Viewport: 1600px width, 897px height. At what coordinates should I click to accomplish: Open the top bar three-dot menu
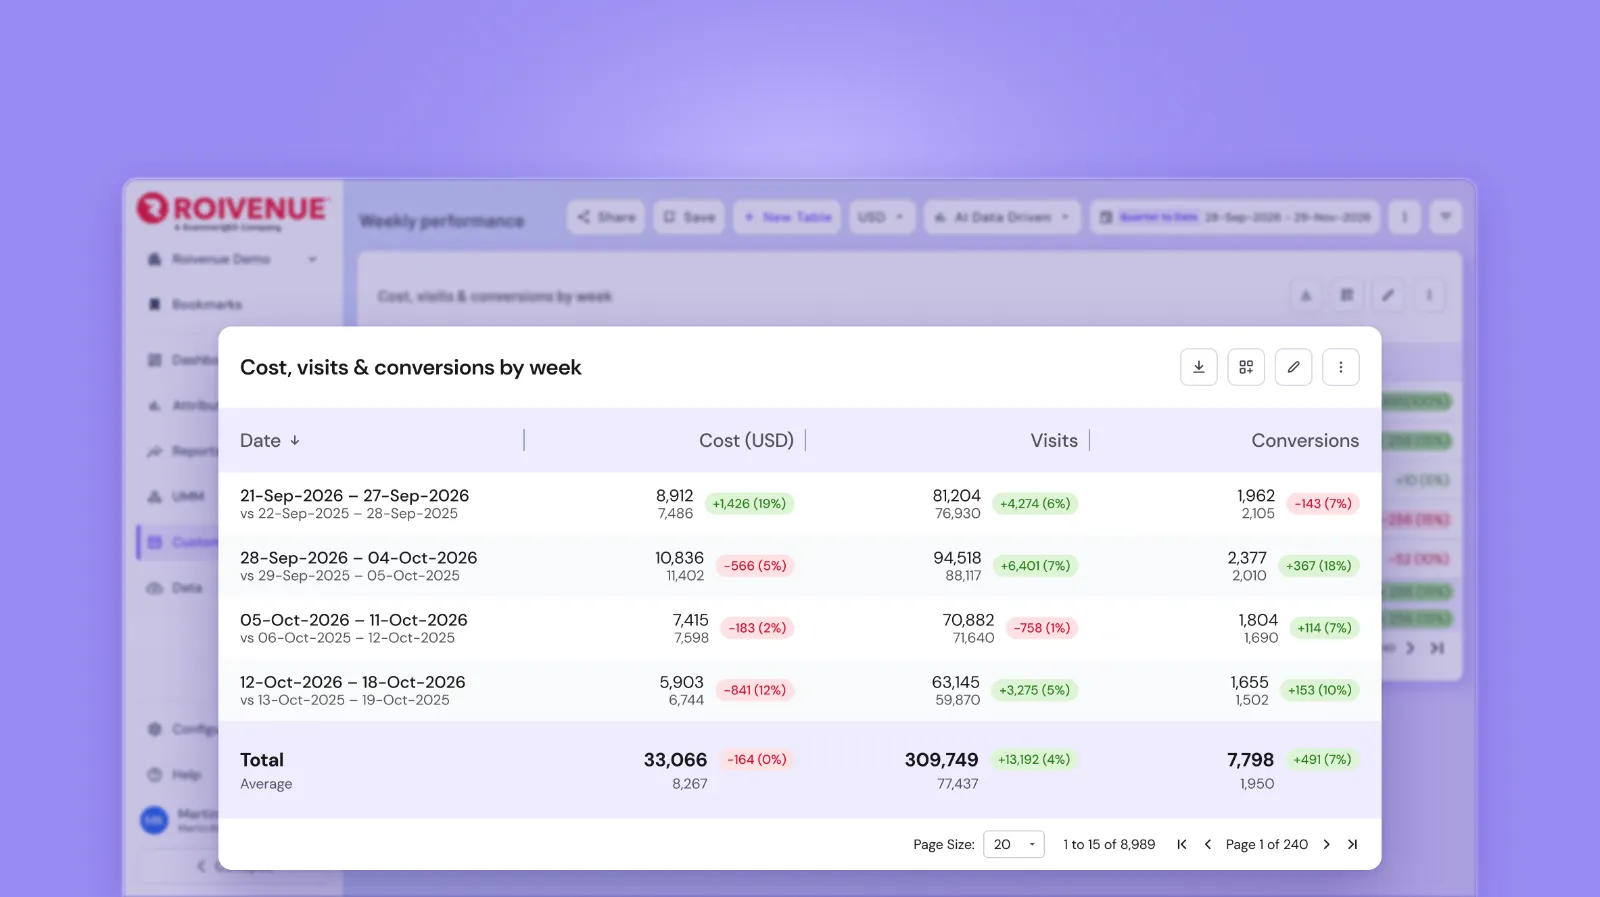[x=1404, y=216]
